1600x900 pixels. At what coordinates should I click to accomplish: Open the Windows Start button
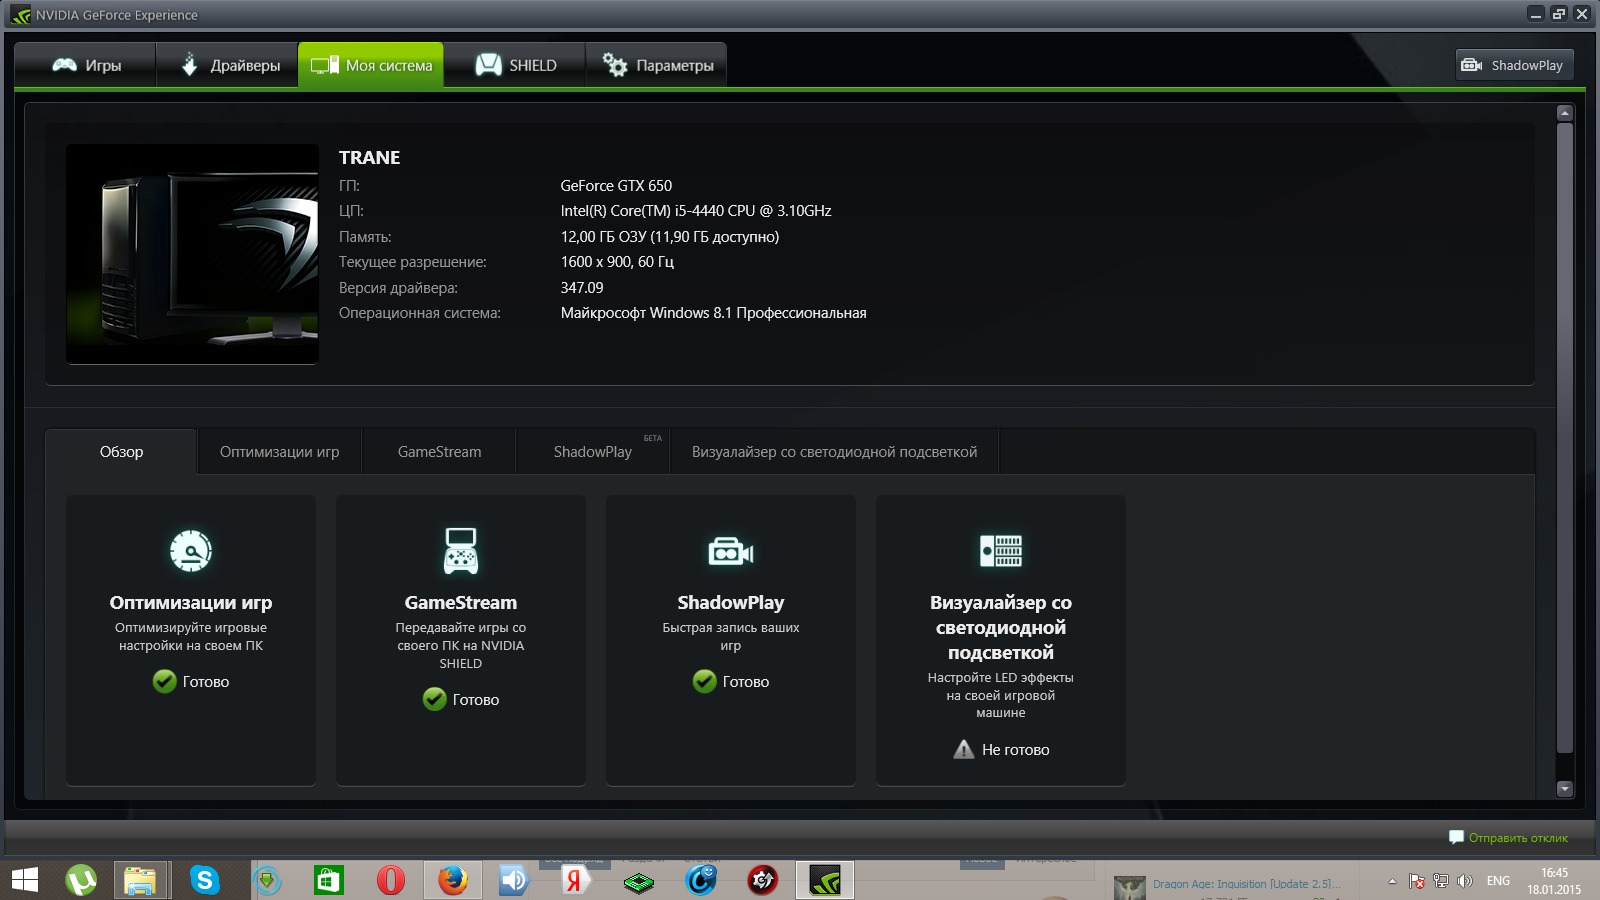25,880
